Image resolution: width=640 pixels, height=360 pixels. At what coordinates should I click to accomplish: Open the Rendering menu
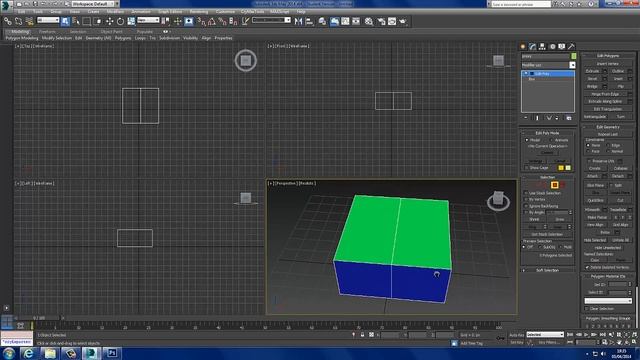pyautogui.click(x=199, y=12)
